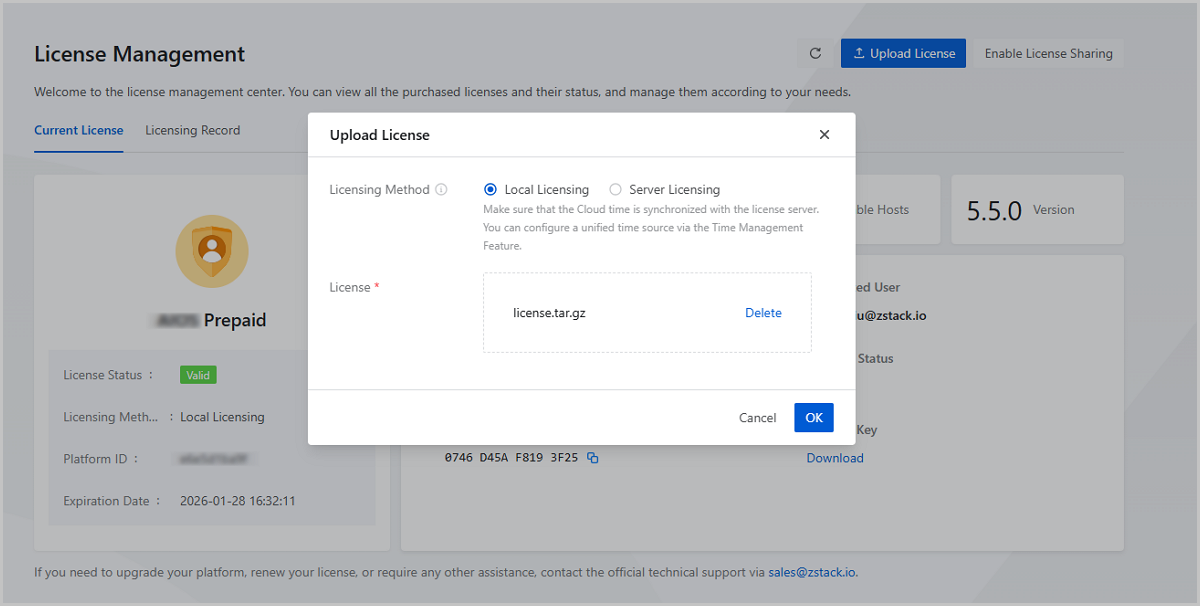1200x606 pixels.
Task: Copy the 0746 D45A F819 3F25 code
Action: click(593, 458)
